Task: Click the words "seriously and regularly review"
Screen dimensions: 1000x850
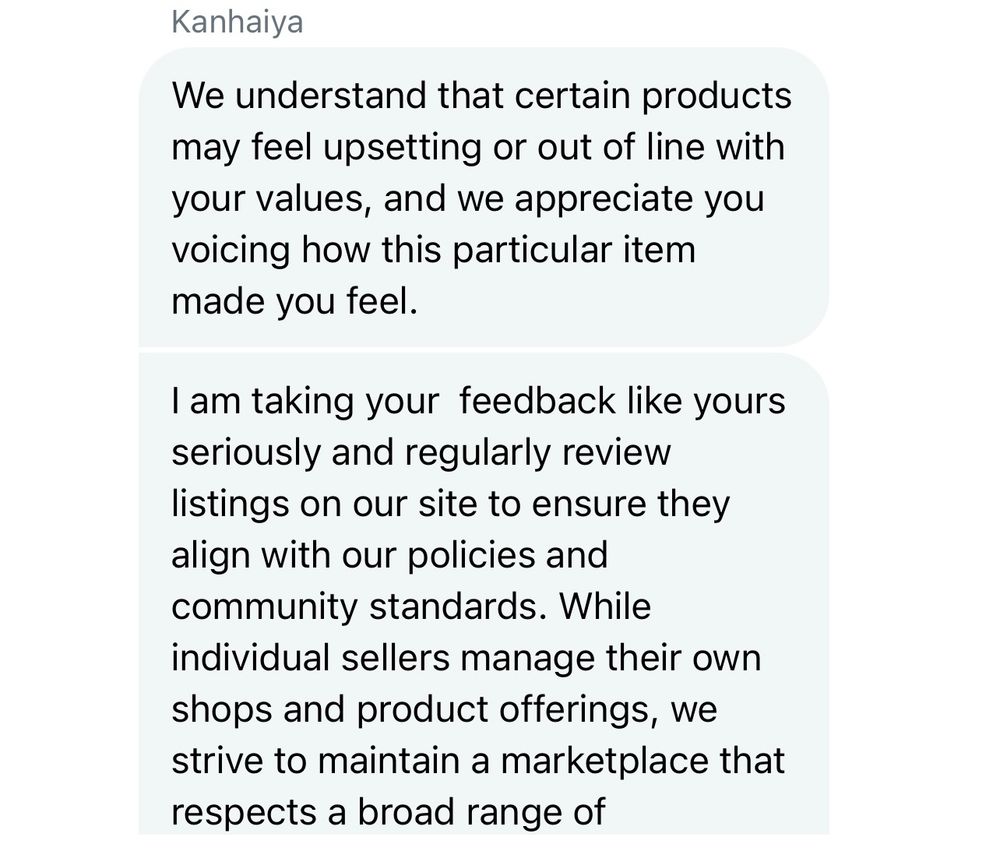Action: [420, 452]
